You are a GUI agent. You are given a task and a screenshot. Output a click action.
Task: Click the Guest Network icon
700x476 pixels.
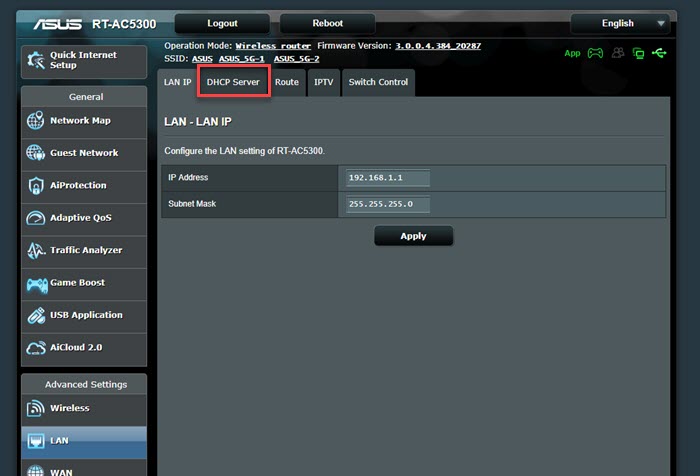pyautogui.click(x=36, y=153)
